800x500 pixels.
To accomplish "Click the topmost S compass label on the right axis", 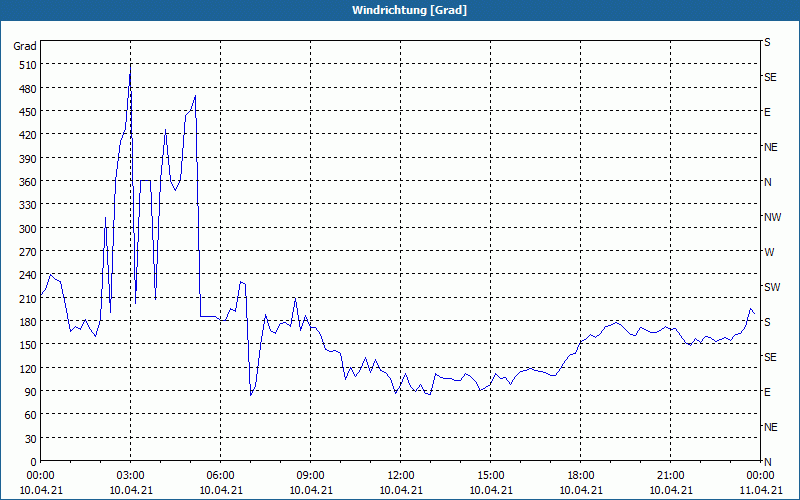I will (767, 42).
